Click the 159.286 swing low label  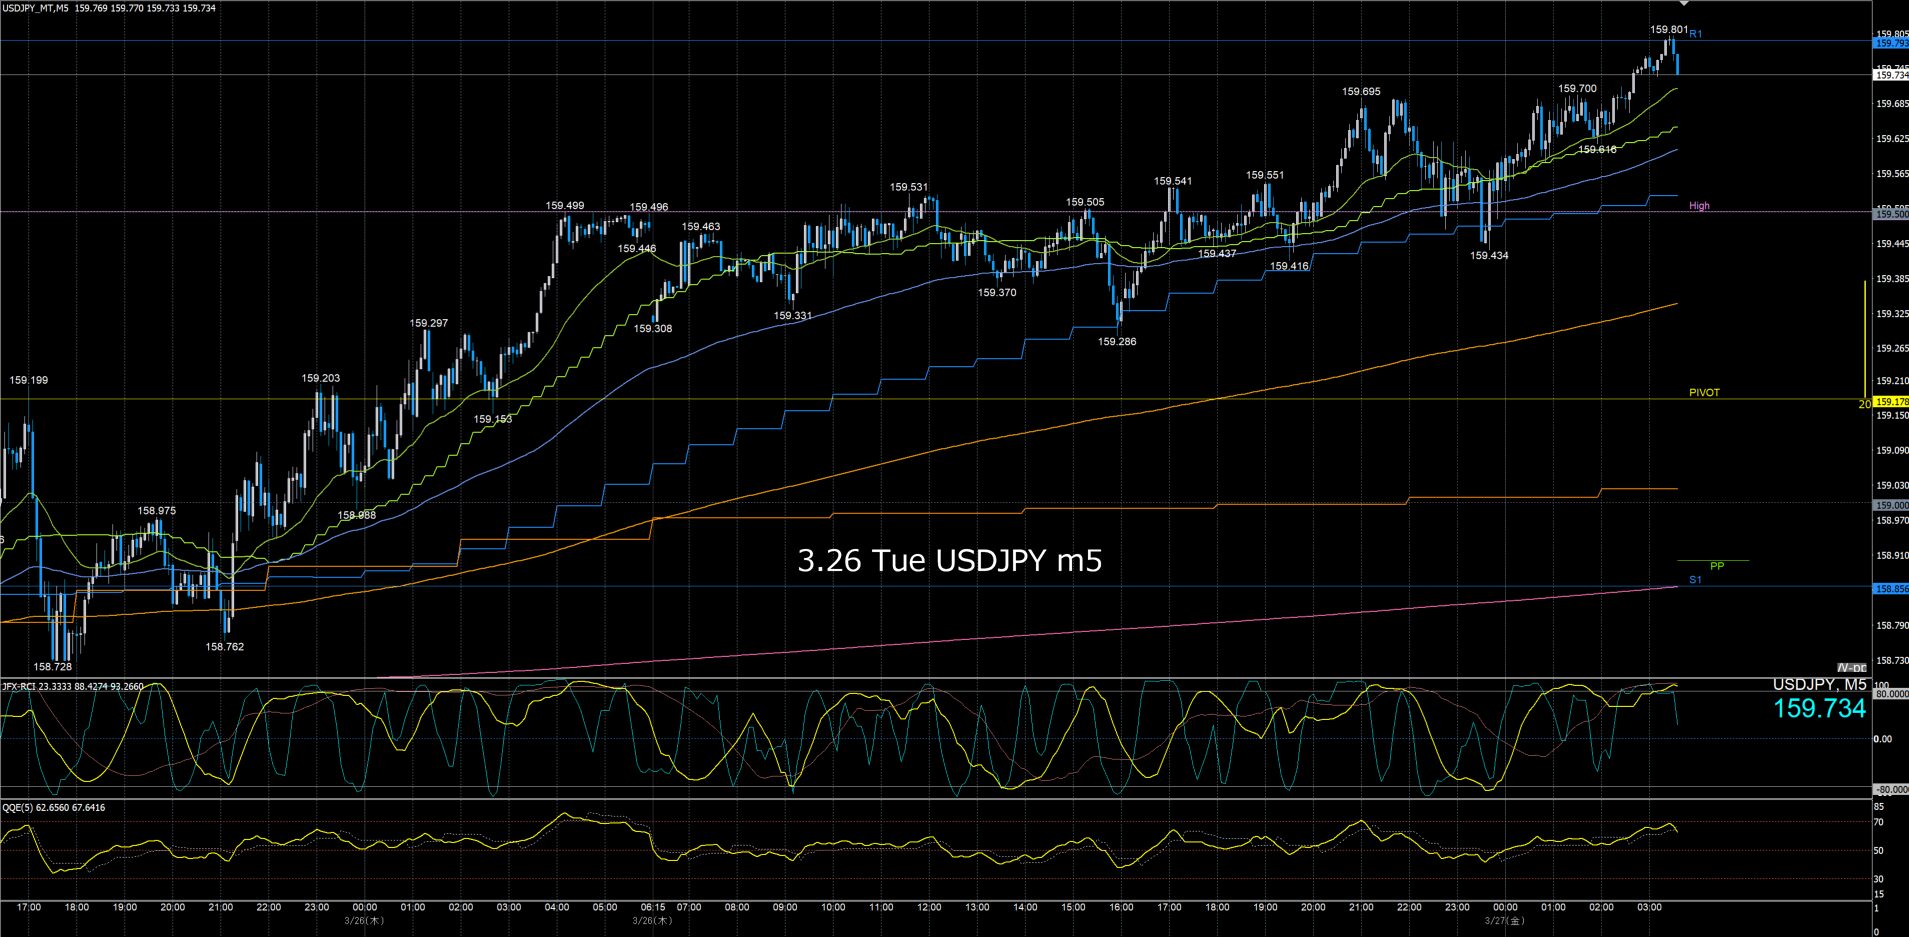click(x=1116, y=342)
